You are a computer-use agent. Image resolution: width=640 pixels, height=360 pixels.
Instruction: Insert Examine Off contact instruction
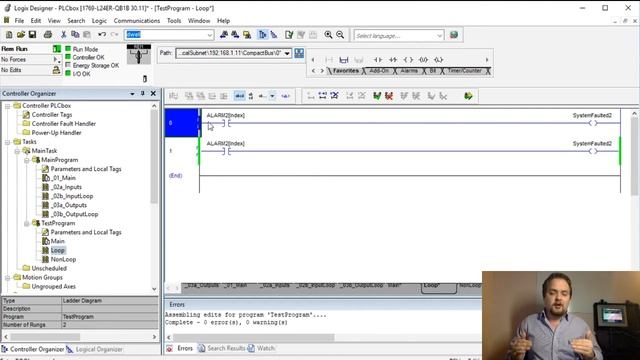pyautogui.click(x=393, y=60)
